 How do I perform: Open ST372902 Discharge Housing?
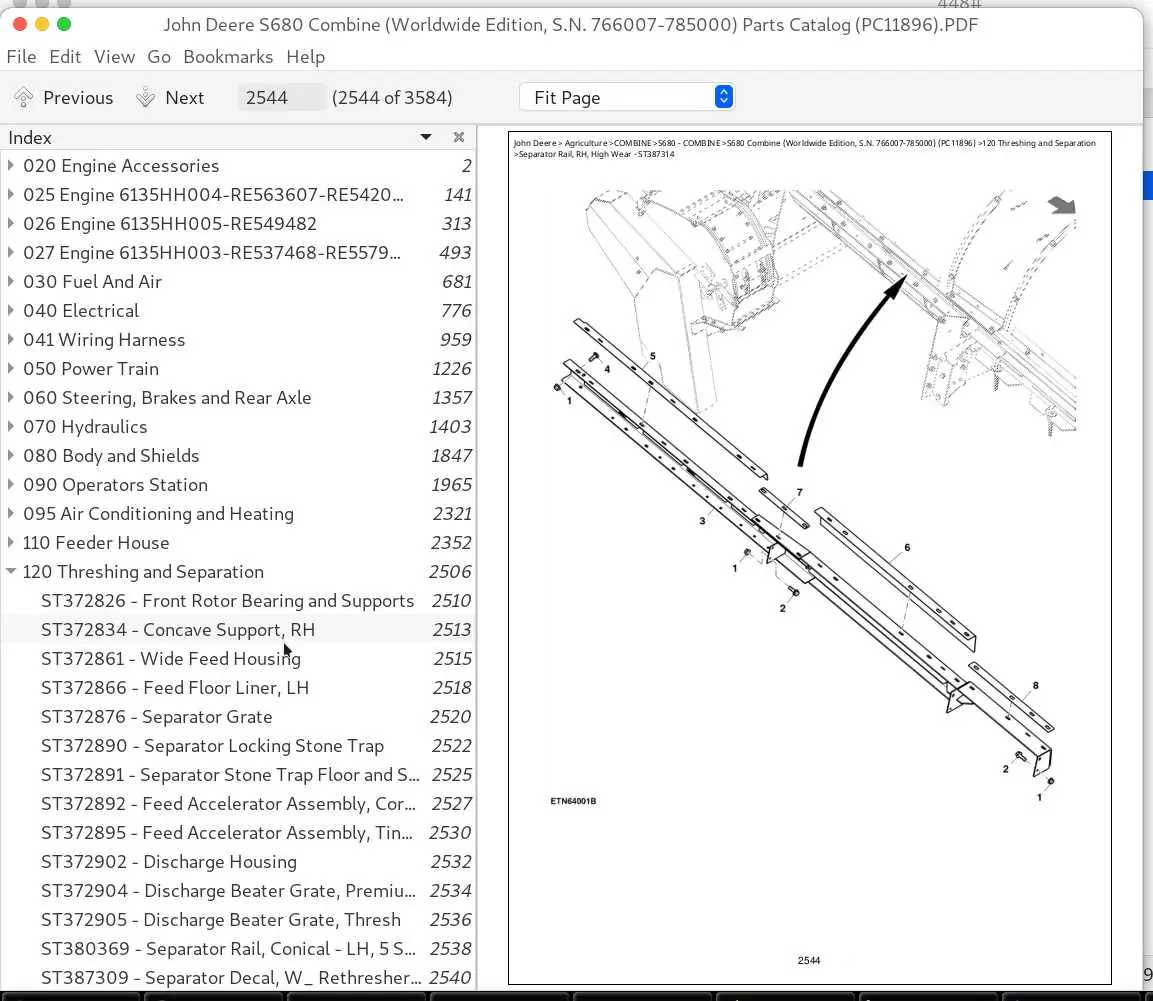[238, 862]
